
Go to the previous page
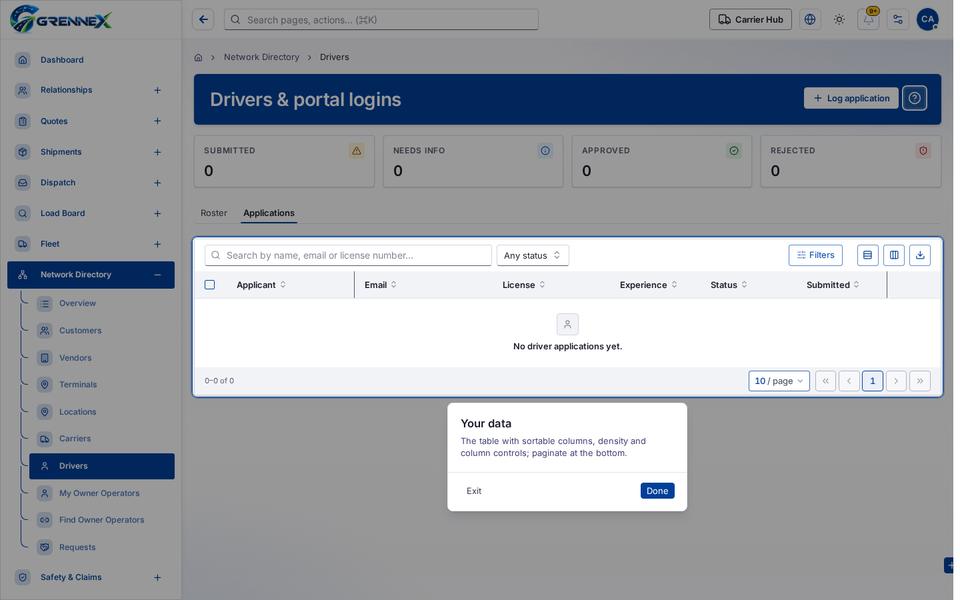(x=849, y=381)
